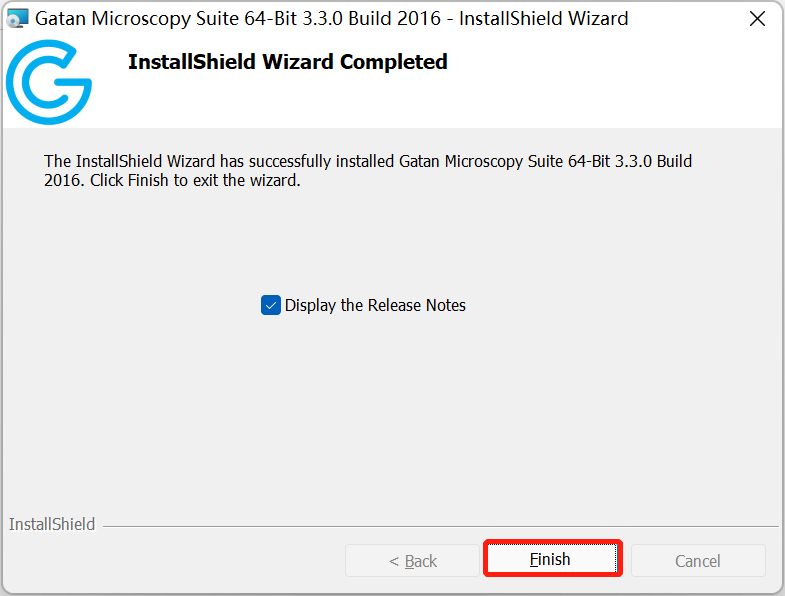The height and width of the screenshot is (596, 785).
Task: Click the white checkmark in the blue box
Action: 271,305
